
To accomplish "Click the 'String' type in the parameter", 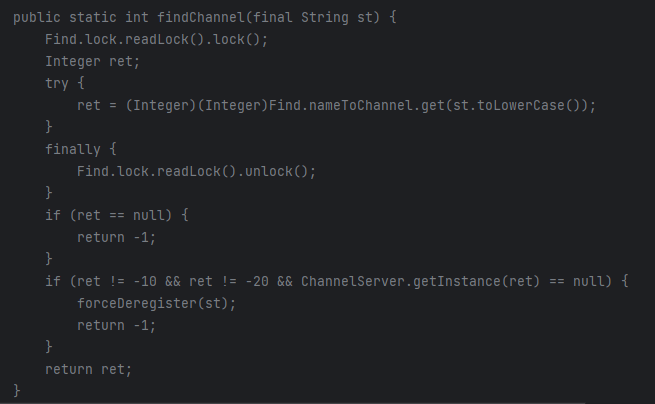I will point(325,18).
